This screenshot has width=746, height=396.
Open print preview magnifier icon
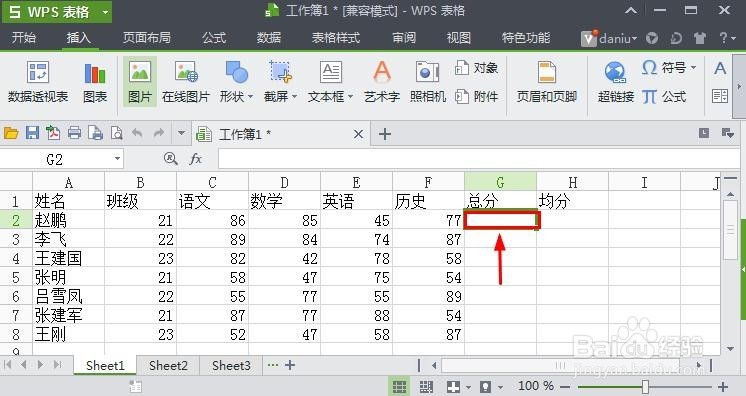tap(117, 133)
